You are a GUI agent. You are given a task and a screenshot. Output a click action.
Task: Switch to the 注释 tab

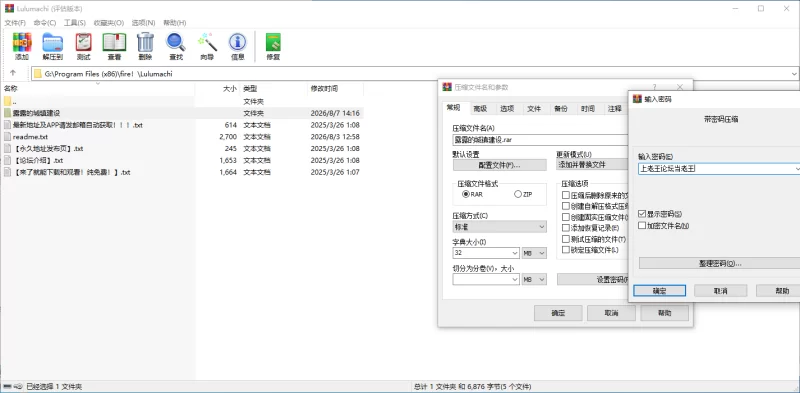pyautogui.click(x=614, y=109)
